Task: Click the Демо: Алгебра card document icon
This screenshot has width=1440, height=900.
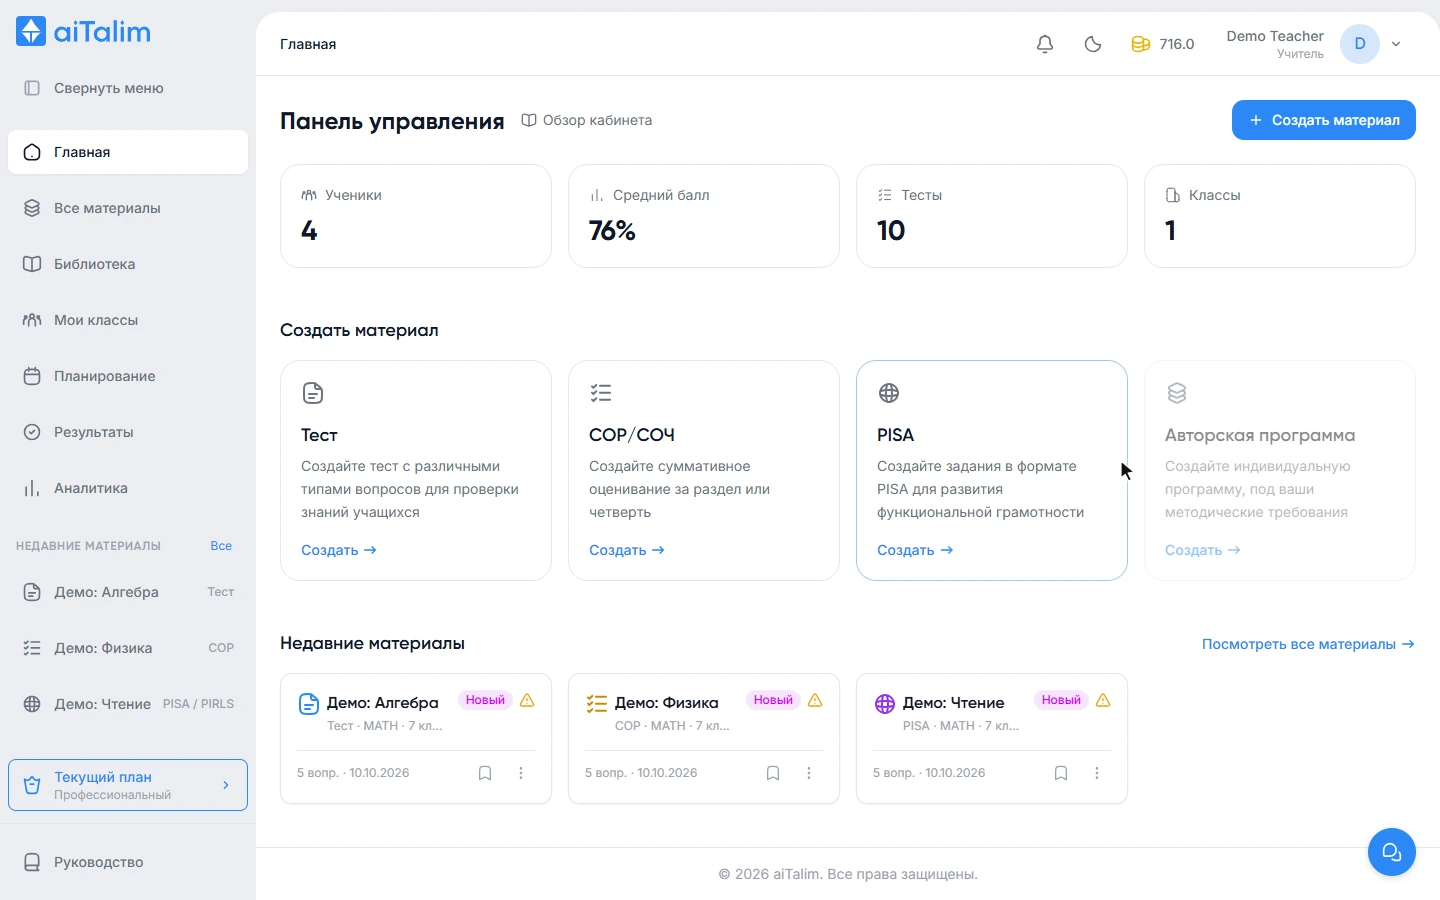Action: pyautogui.click(x=309, y=704)
